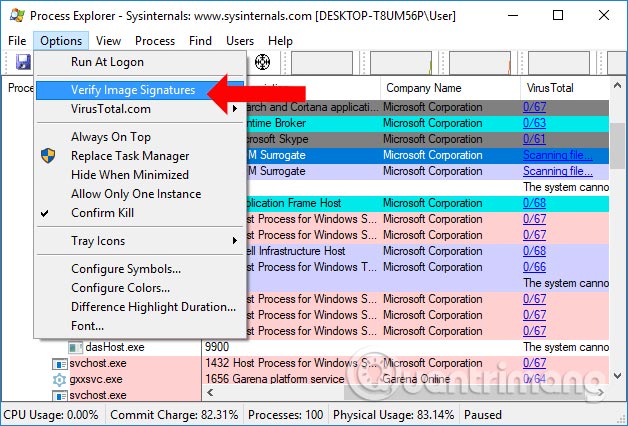
Task: Click Garena Online company name
Action: tap(416, 379)
